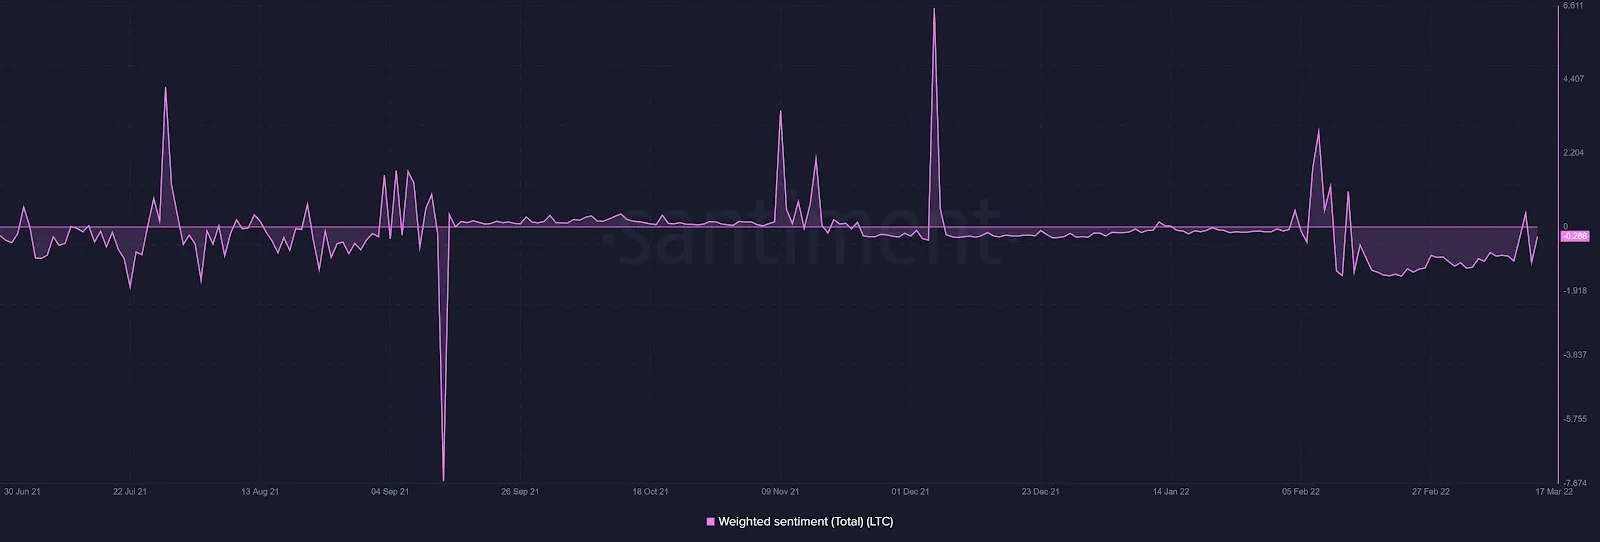
Task: Click the 17 Mar 22 axis date
Action: (x=1554, y=492)
